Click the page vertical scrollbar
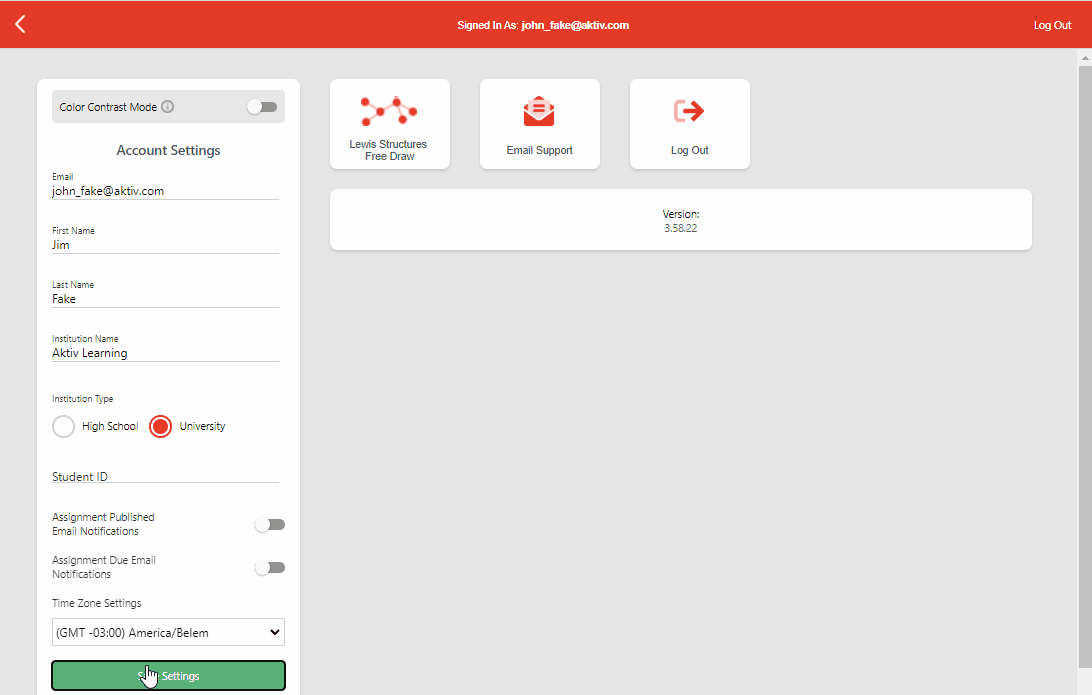The height and width of the screenshot is (695, 1092). [1084, 360]
